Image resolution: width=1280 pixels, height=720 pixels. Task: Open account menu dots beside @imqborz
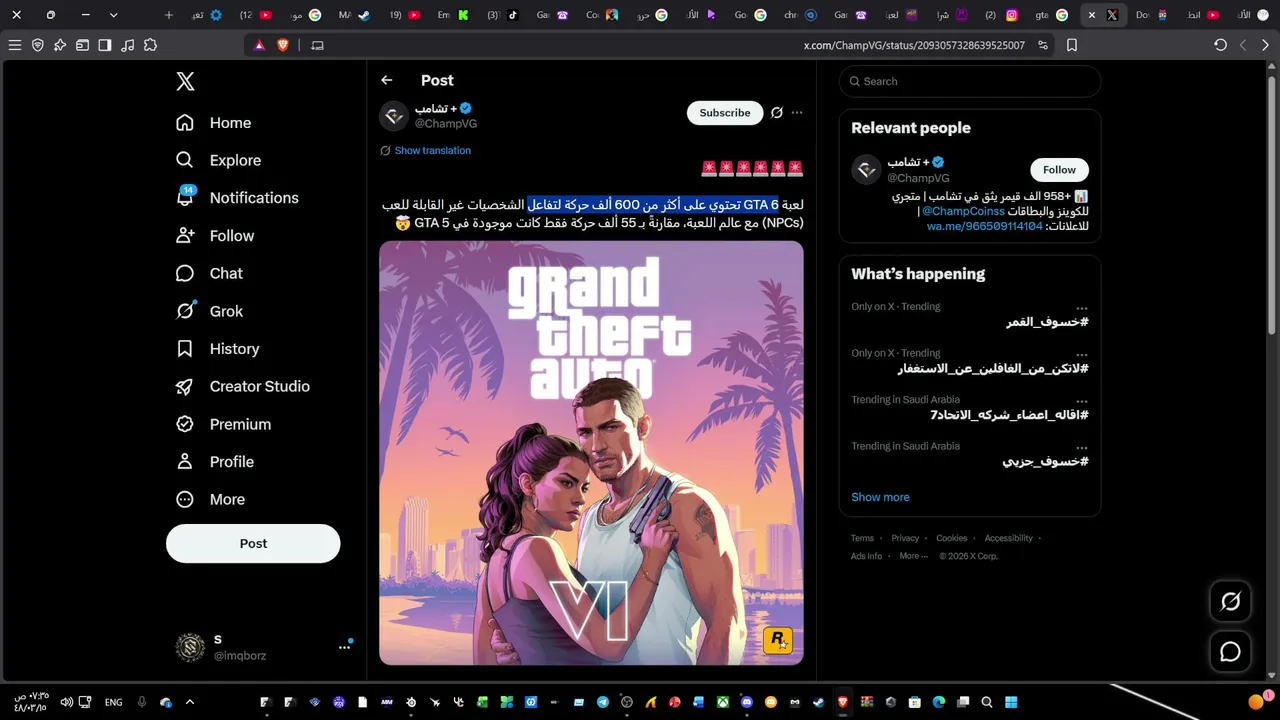pos(344,647)
